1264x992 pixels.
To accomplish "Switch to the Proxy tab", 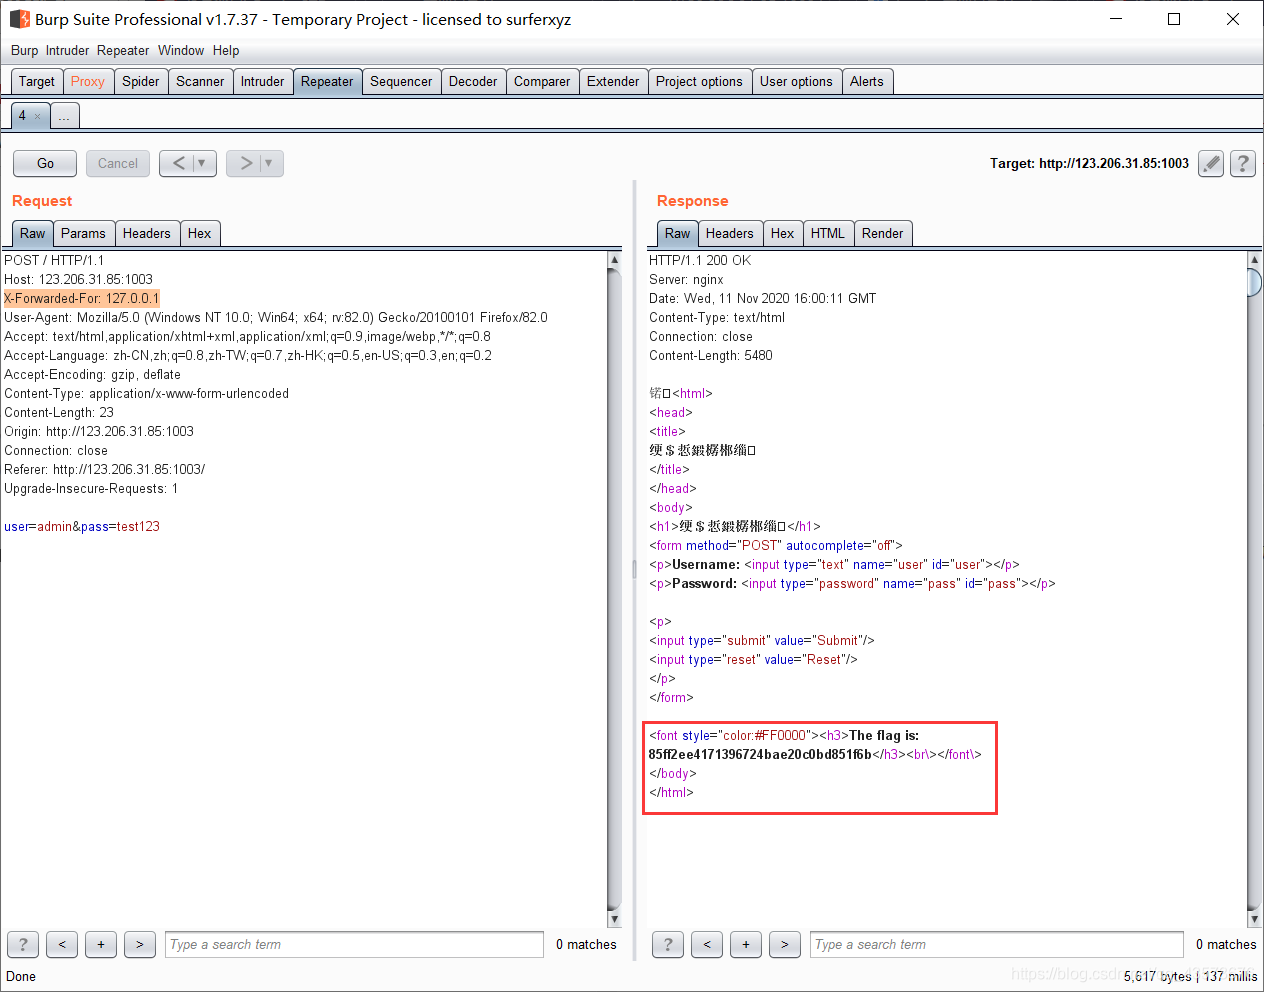I will 88,82.
